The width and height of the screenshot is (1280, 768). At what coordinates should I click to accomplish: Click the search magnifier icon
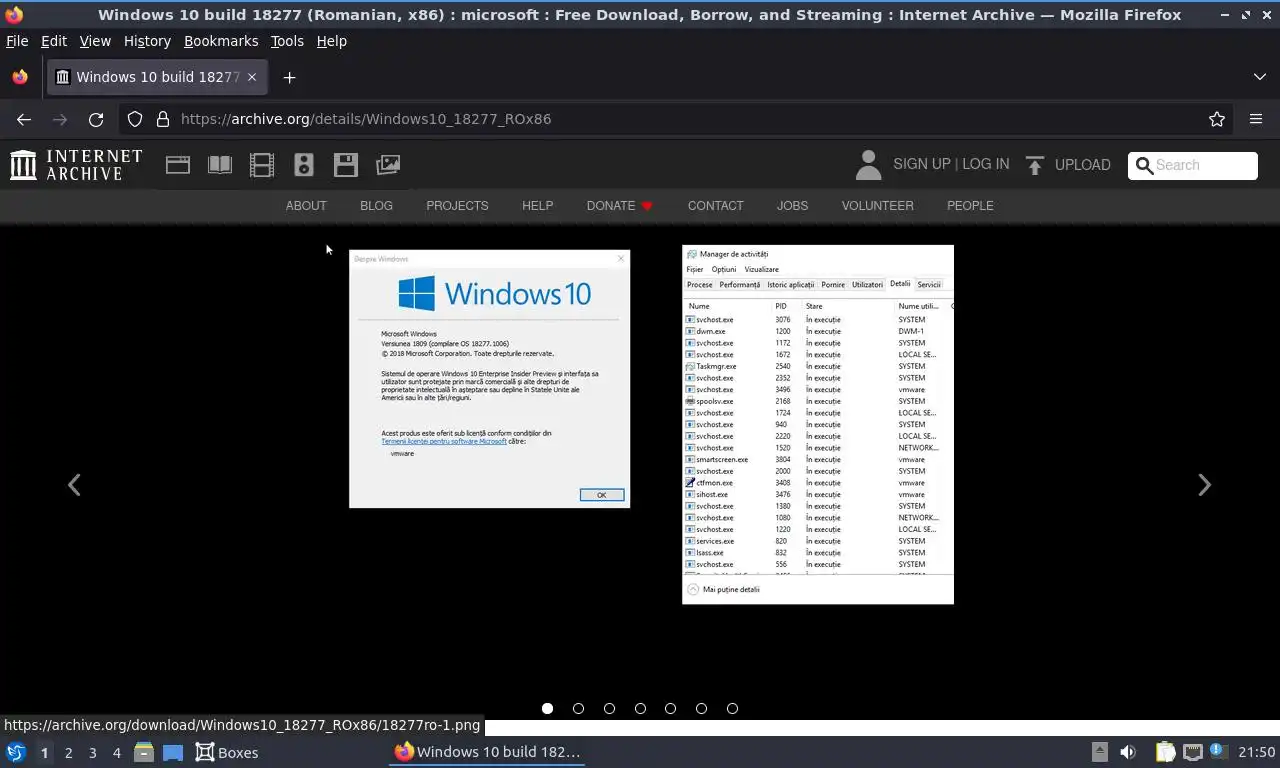[x=1144, y=165]
